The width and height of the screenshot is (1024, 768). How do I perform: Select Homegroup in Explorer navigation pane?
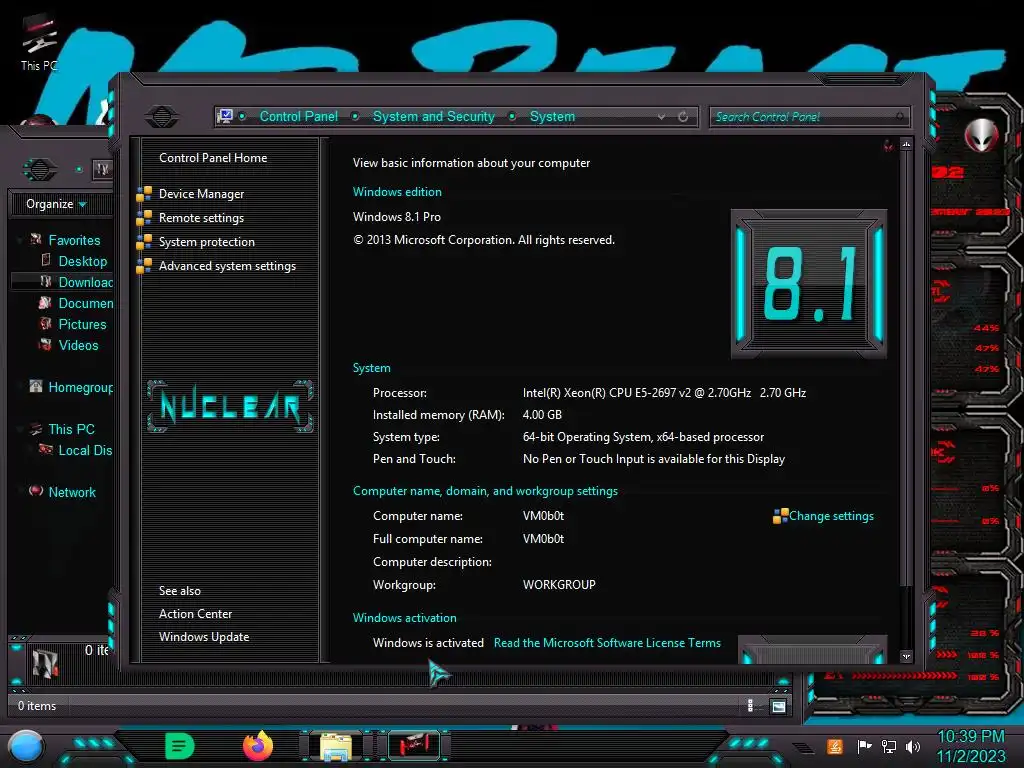point(80,387)
